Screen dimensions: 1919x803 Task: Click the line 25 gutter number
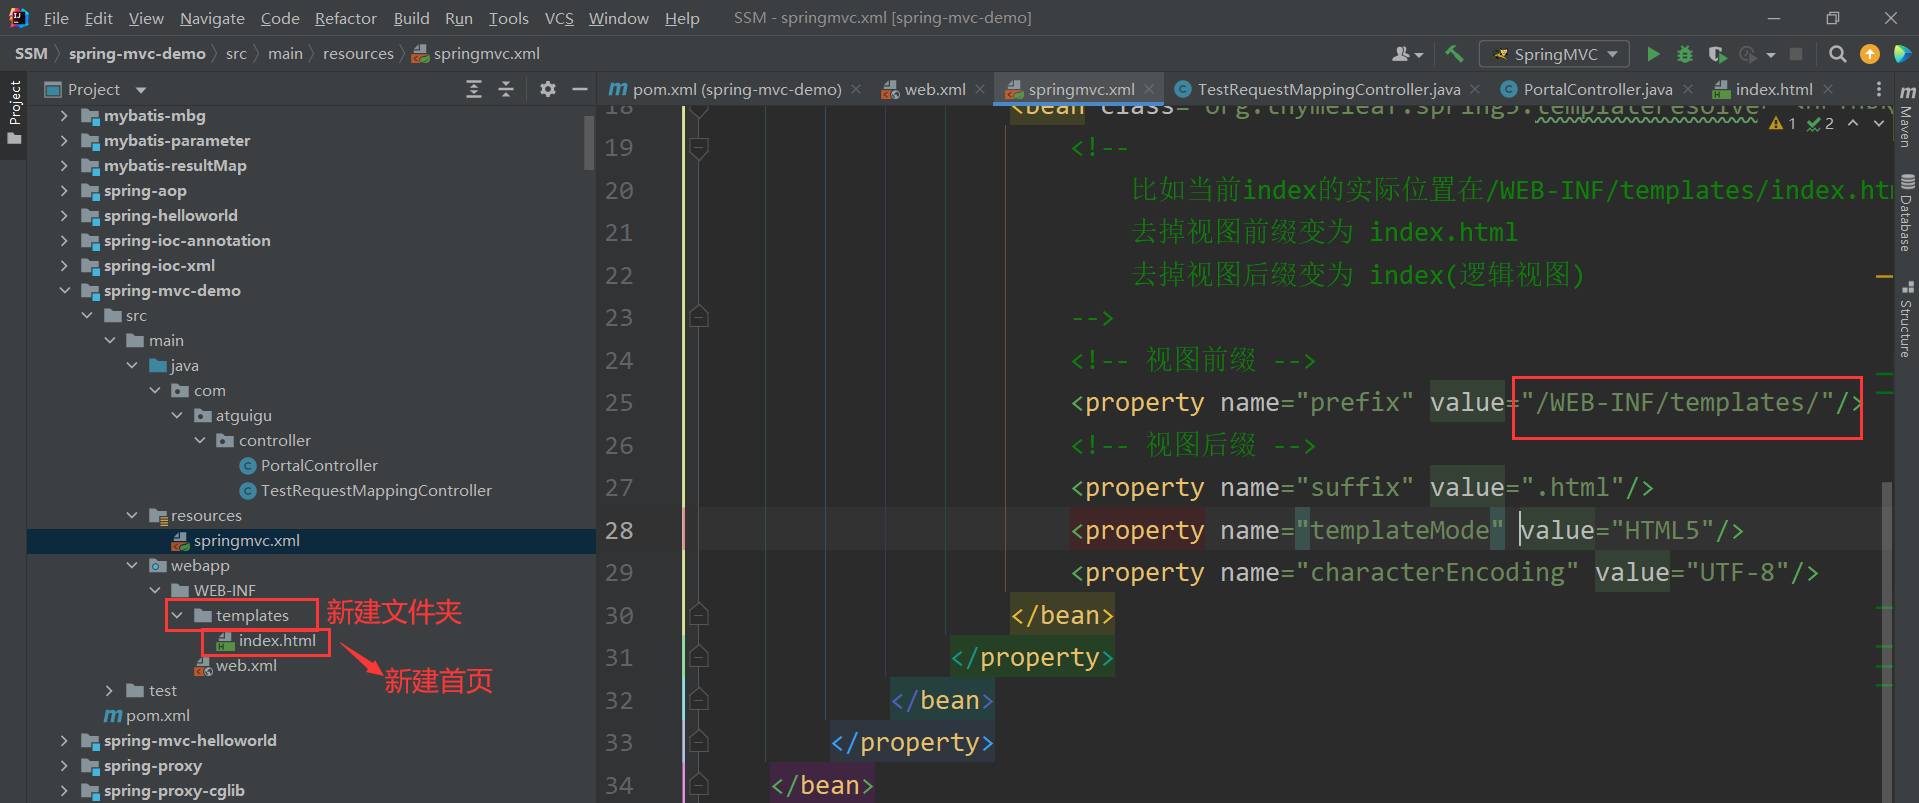619,402
